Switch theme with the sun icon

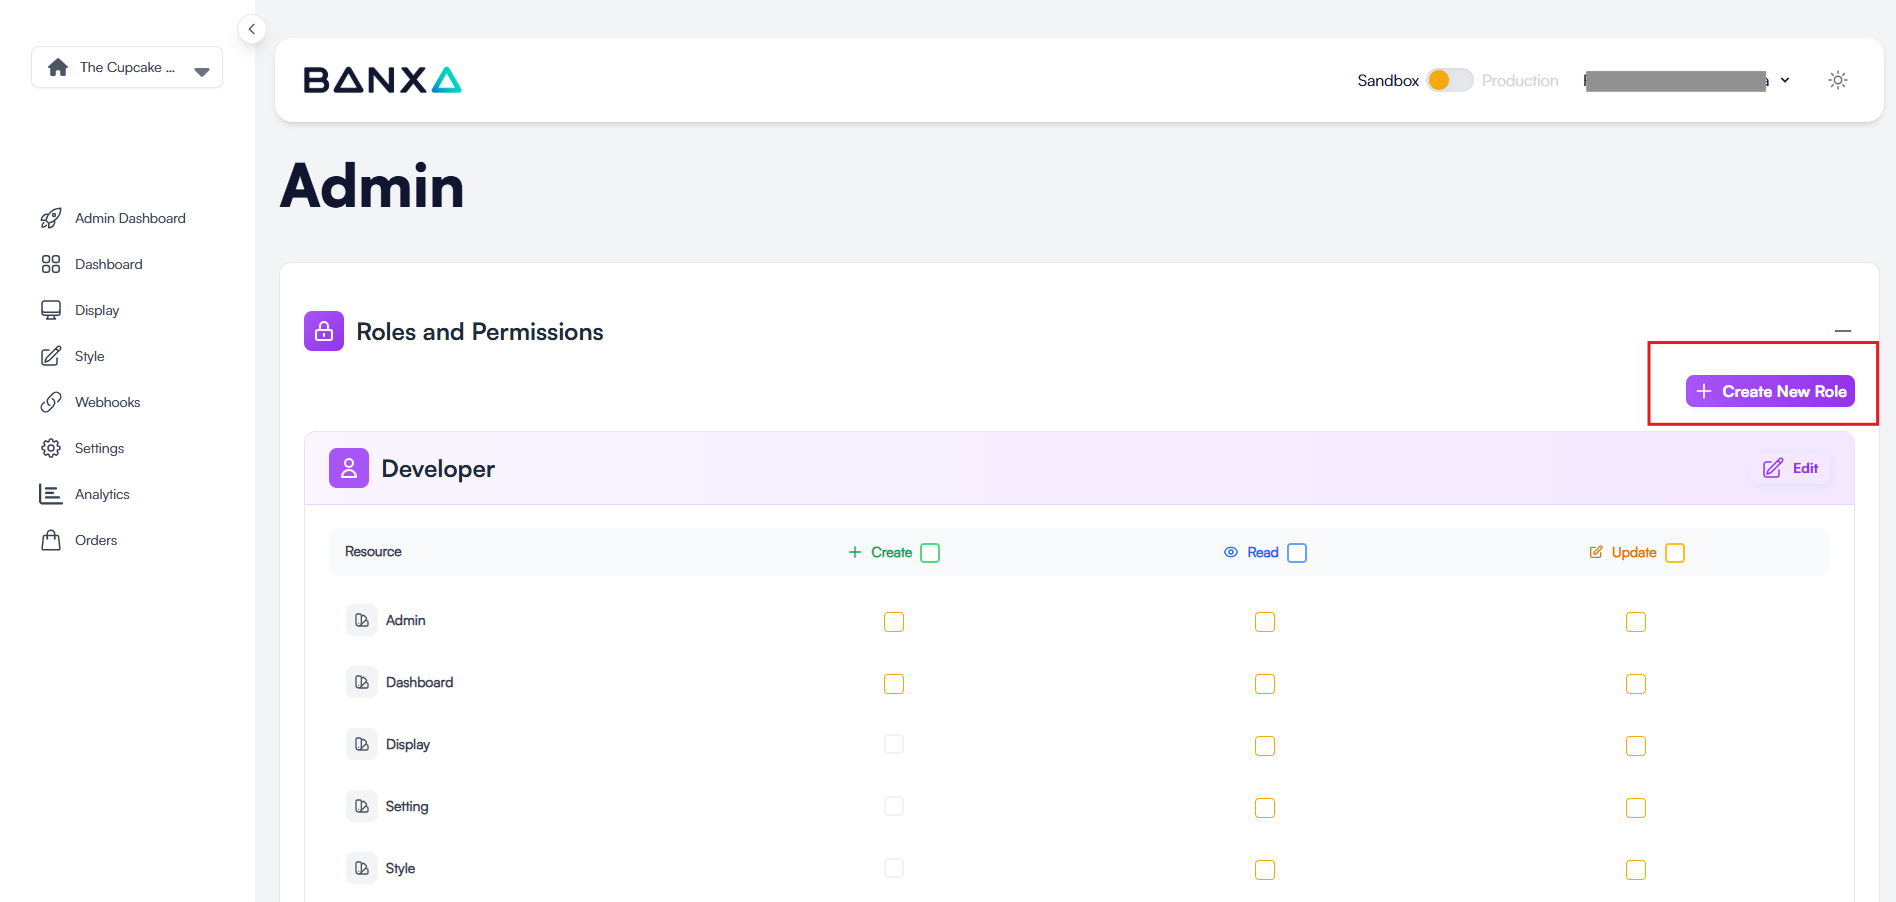point(1838,80)
